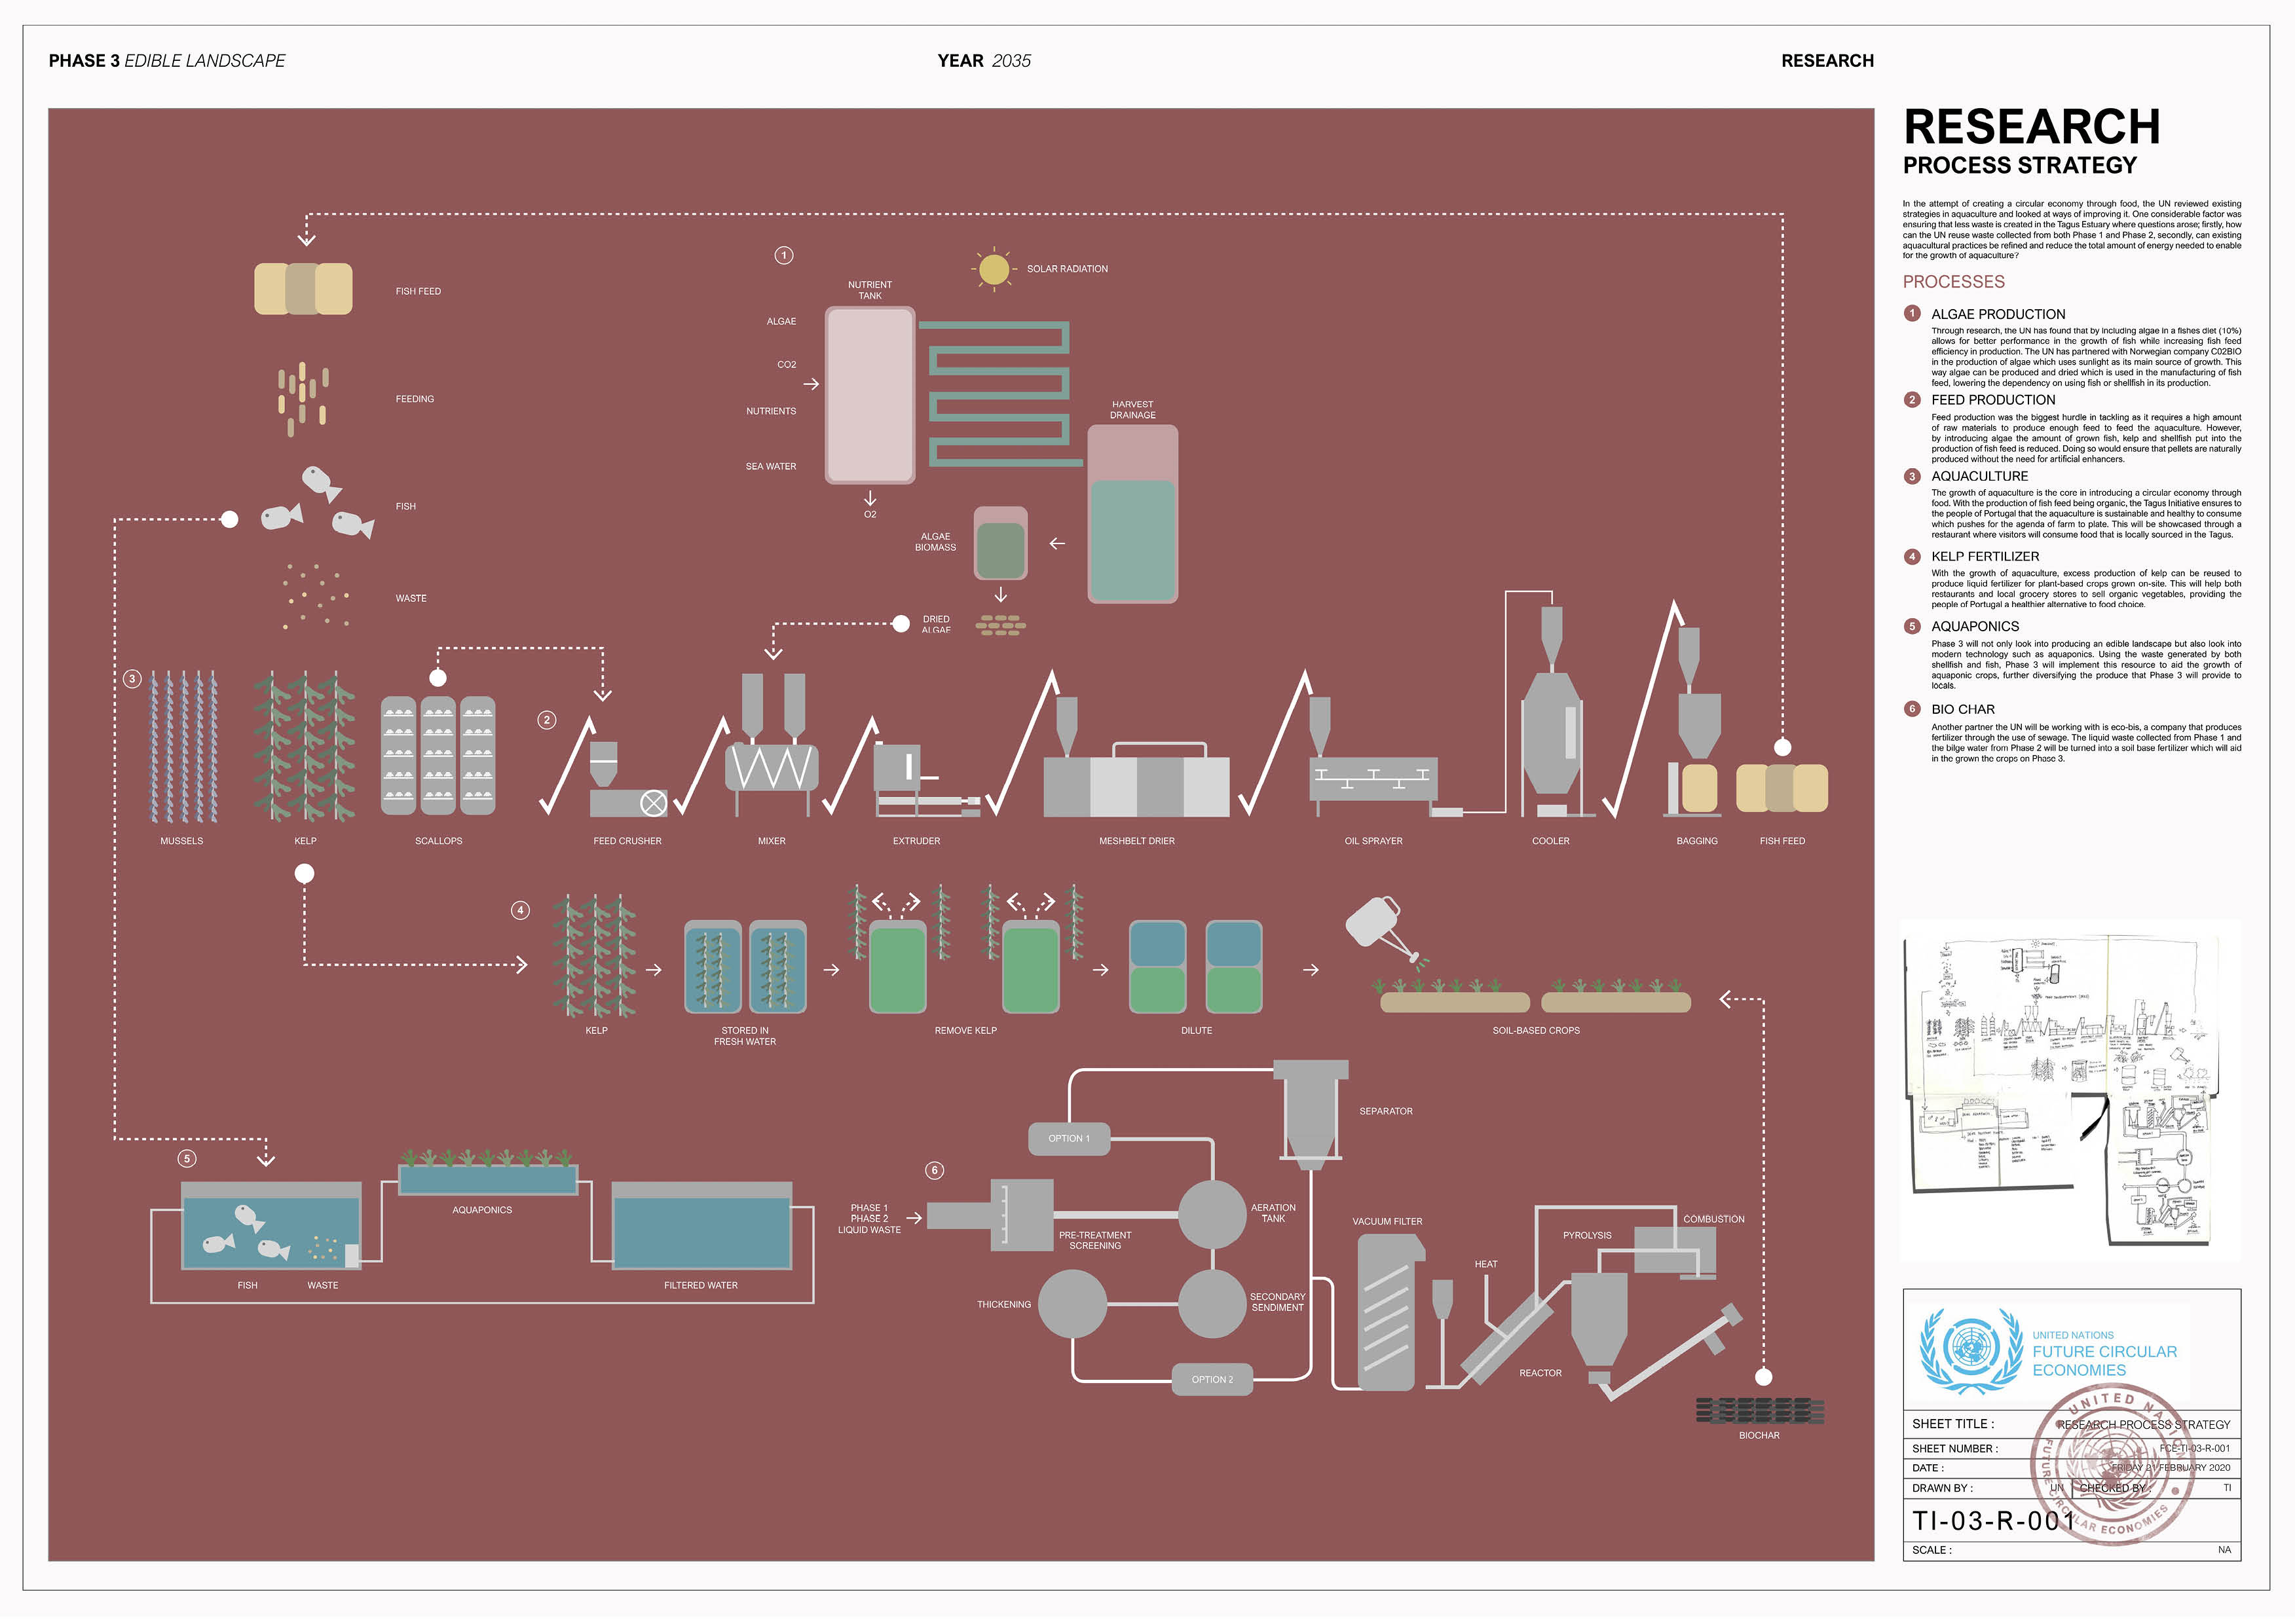Click the fish feed sacks at top left
The height and width of the screenshot is (1624, 2295).
[303, 289]
